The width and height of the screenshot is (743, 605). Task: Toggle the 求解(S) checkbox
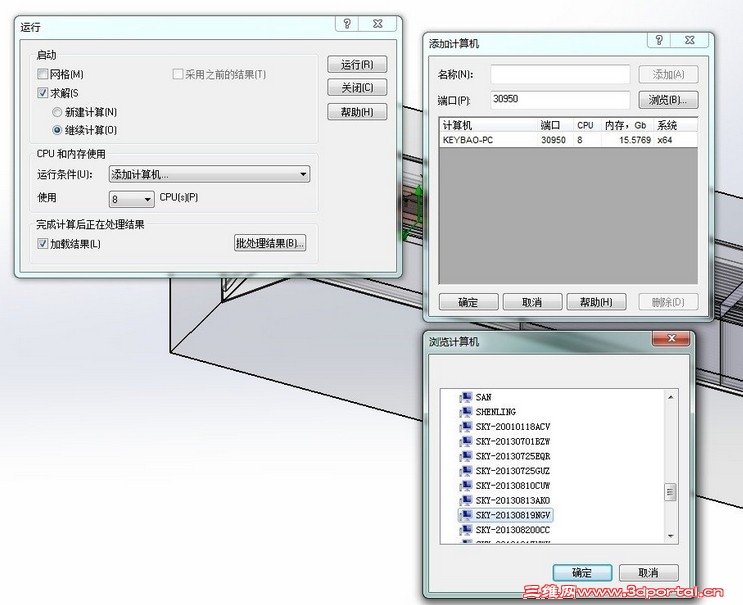tap(43, 92)
